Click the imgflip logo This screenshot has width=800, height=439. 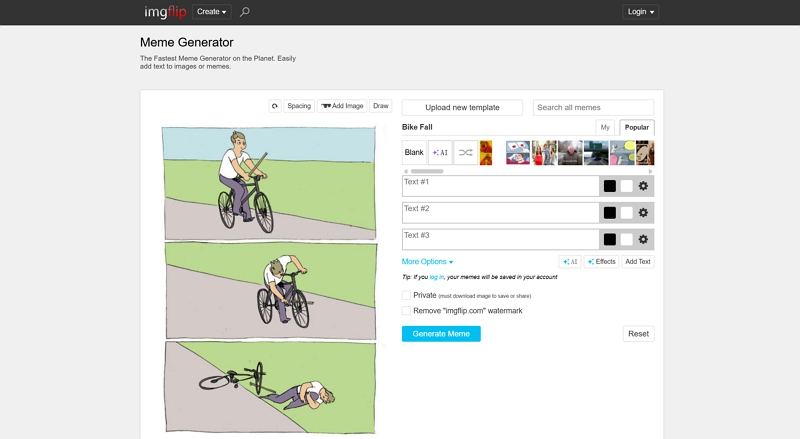(x=162, y=12)
